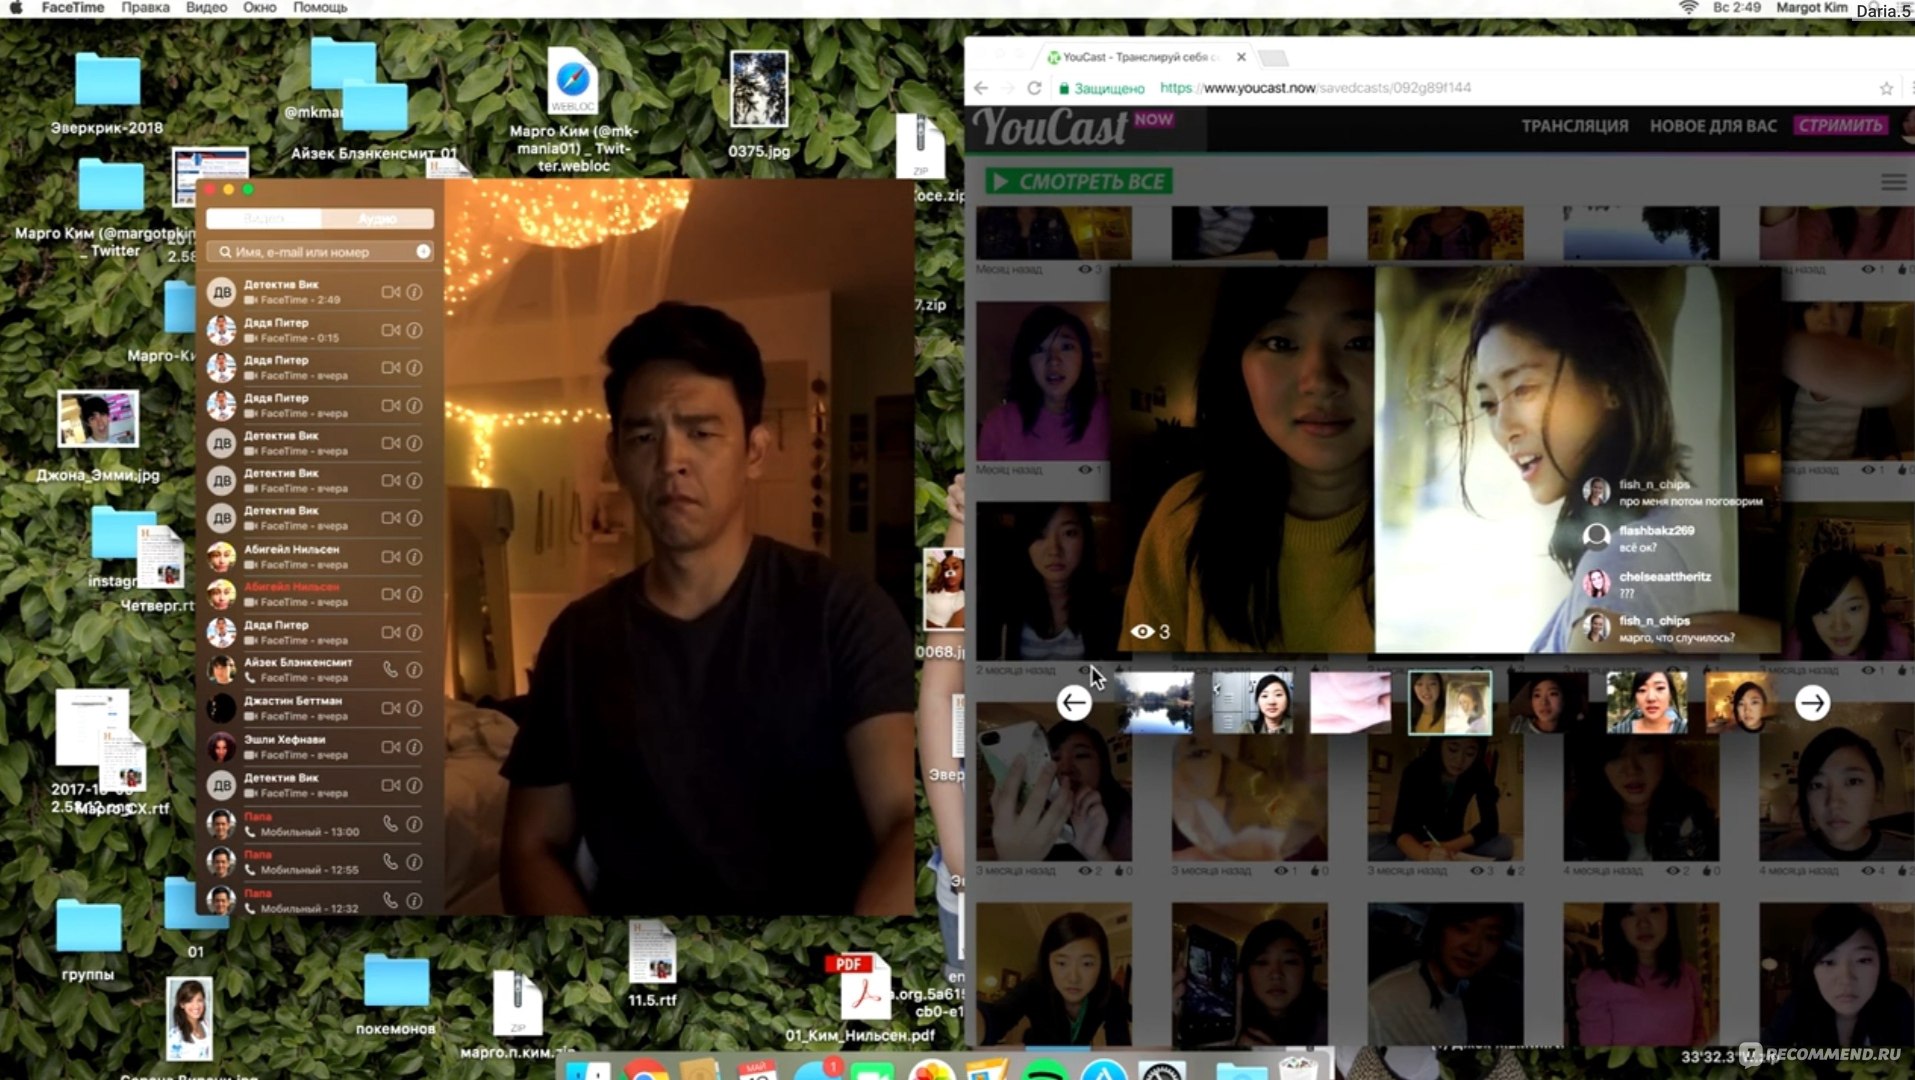Click the chelseattheritz comment
This screenshot has width=1915, height=1080.
1648,584
